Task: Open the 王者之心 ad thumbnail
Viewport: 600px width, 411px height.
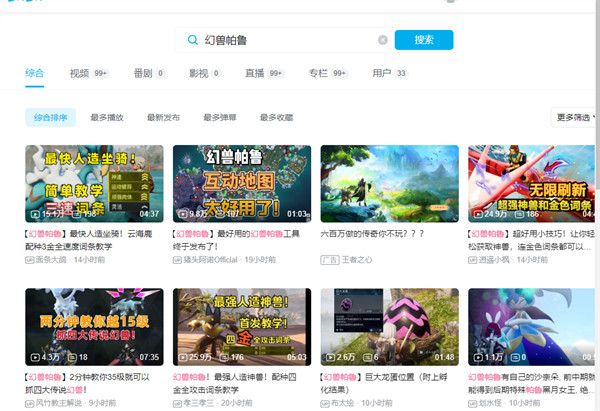Action: click(x=390, y=184)
